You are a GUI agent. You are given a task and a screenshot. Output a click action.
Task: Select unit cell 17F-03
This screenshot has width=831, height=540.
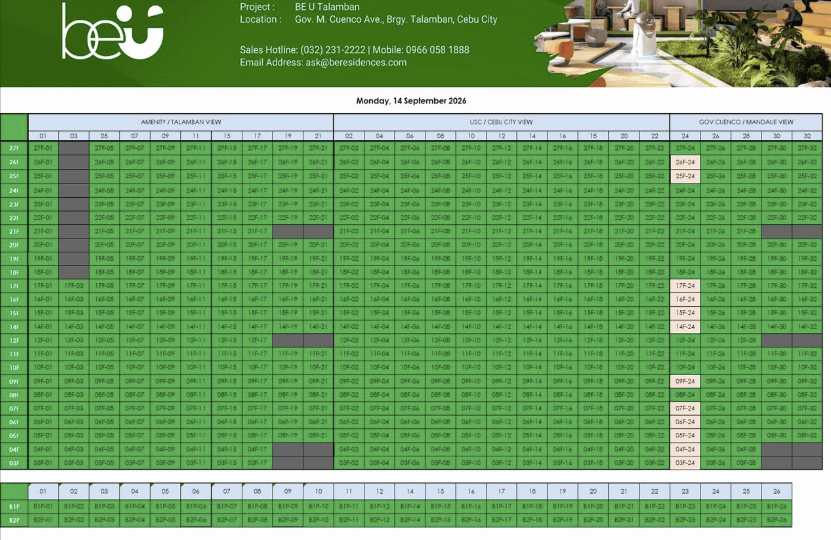[x=74, y=286]
